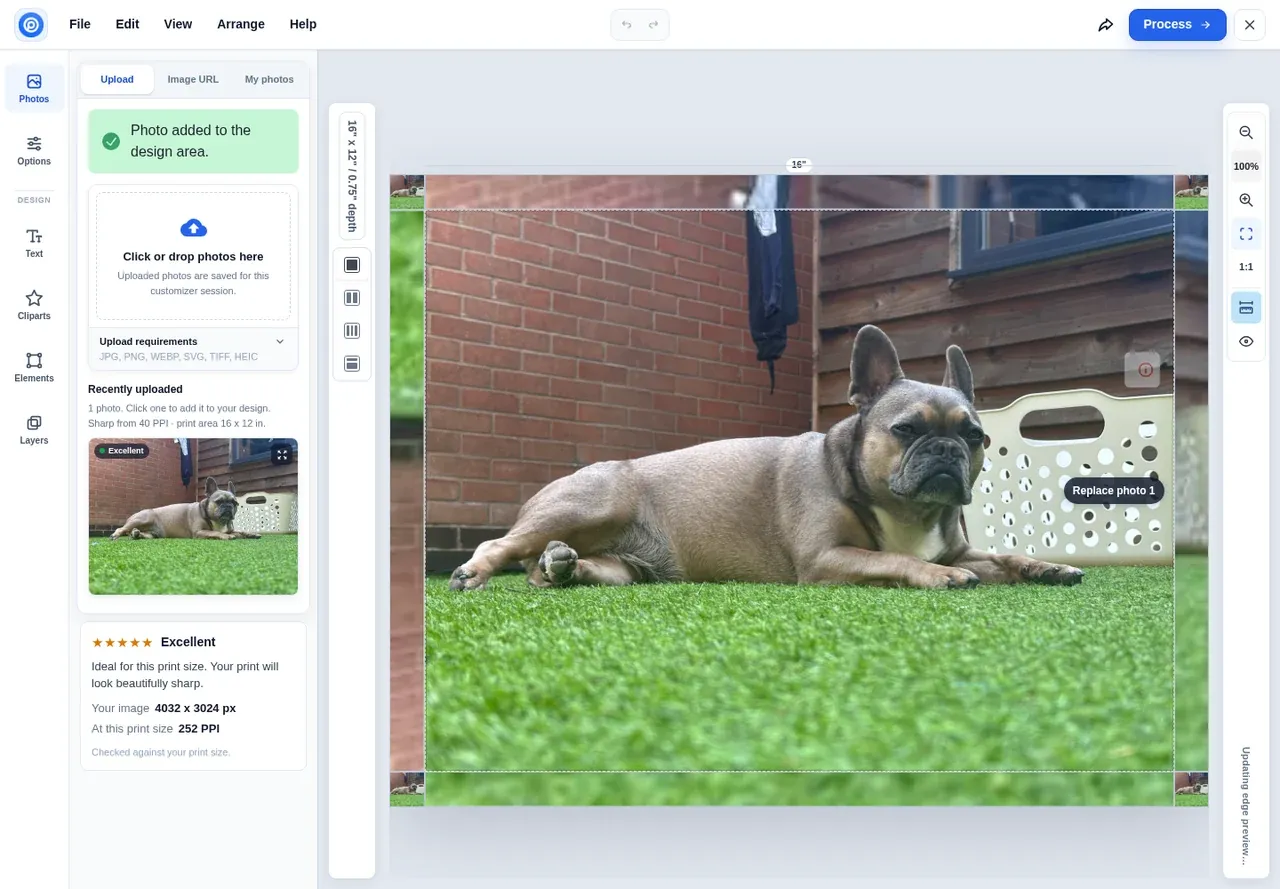Click the 100% zoom level indicator
This screenshot has height=889, width=1280.
(1246, 167)
